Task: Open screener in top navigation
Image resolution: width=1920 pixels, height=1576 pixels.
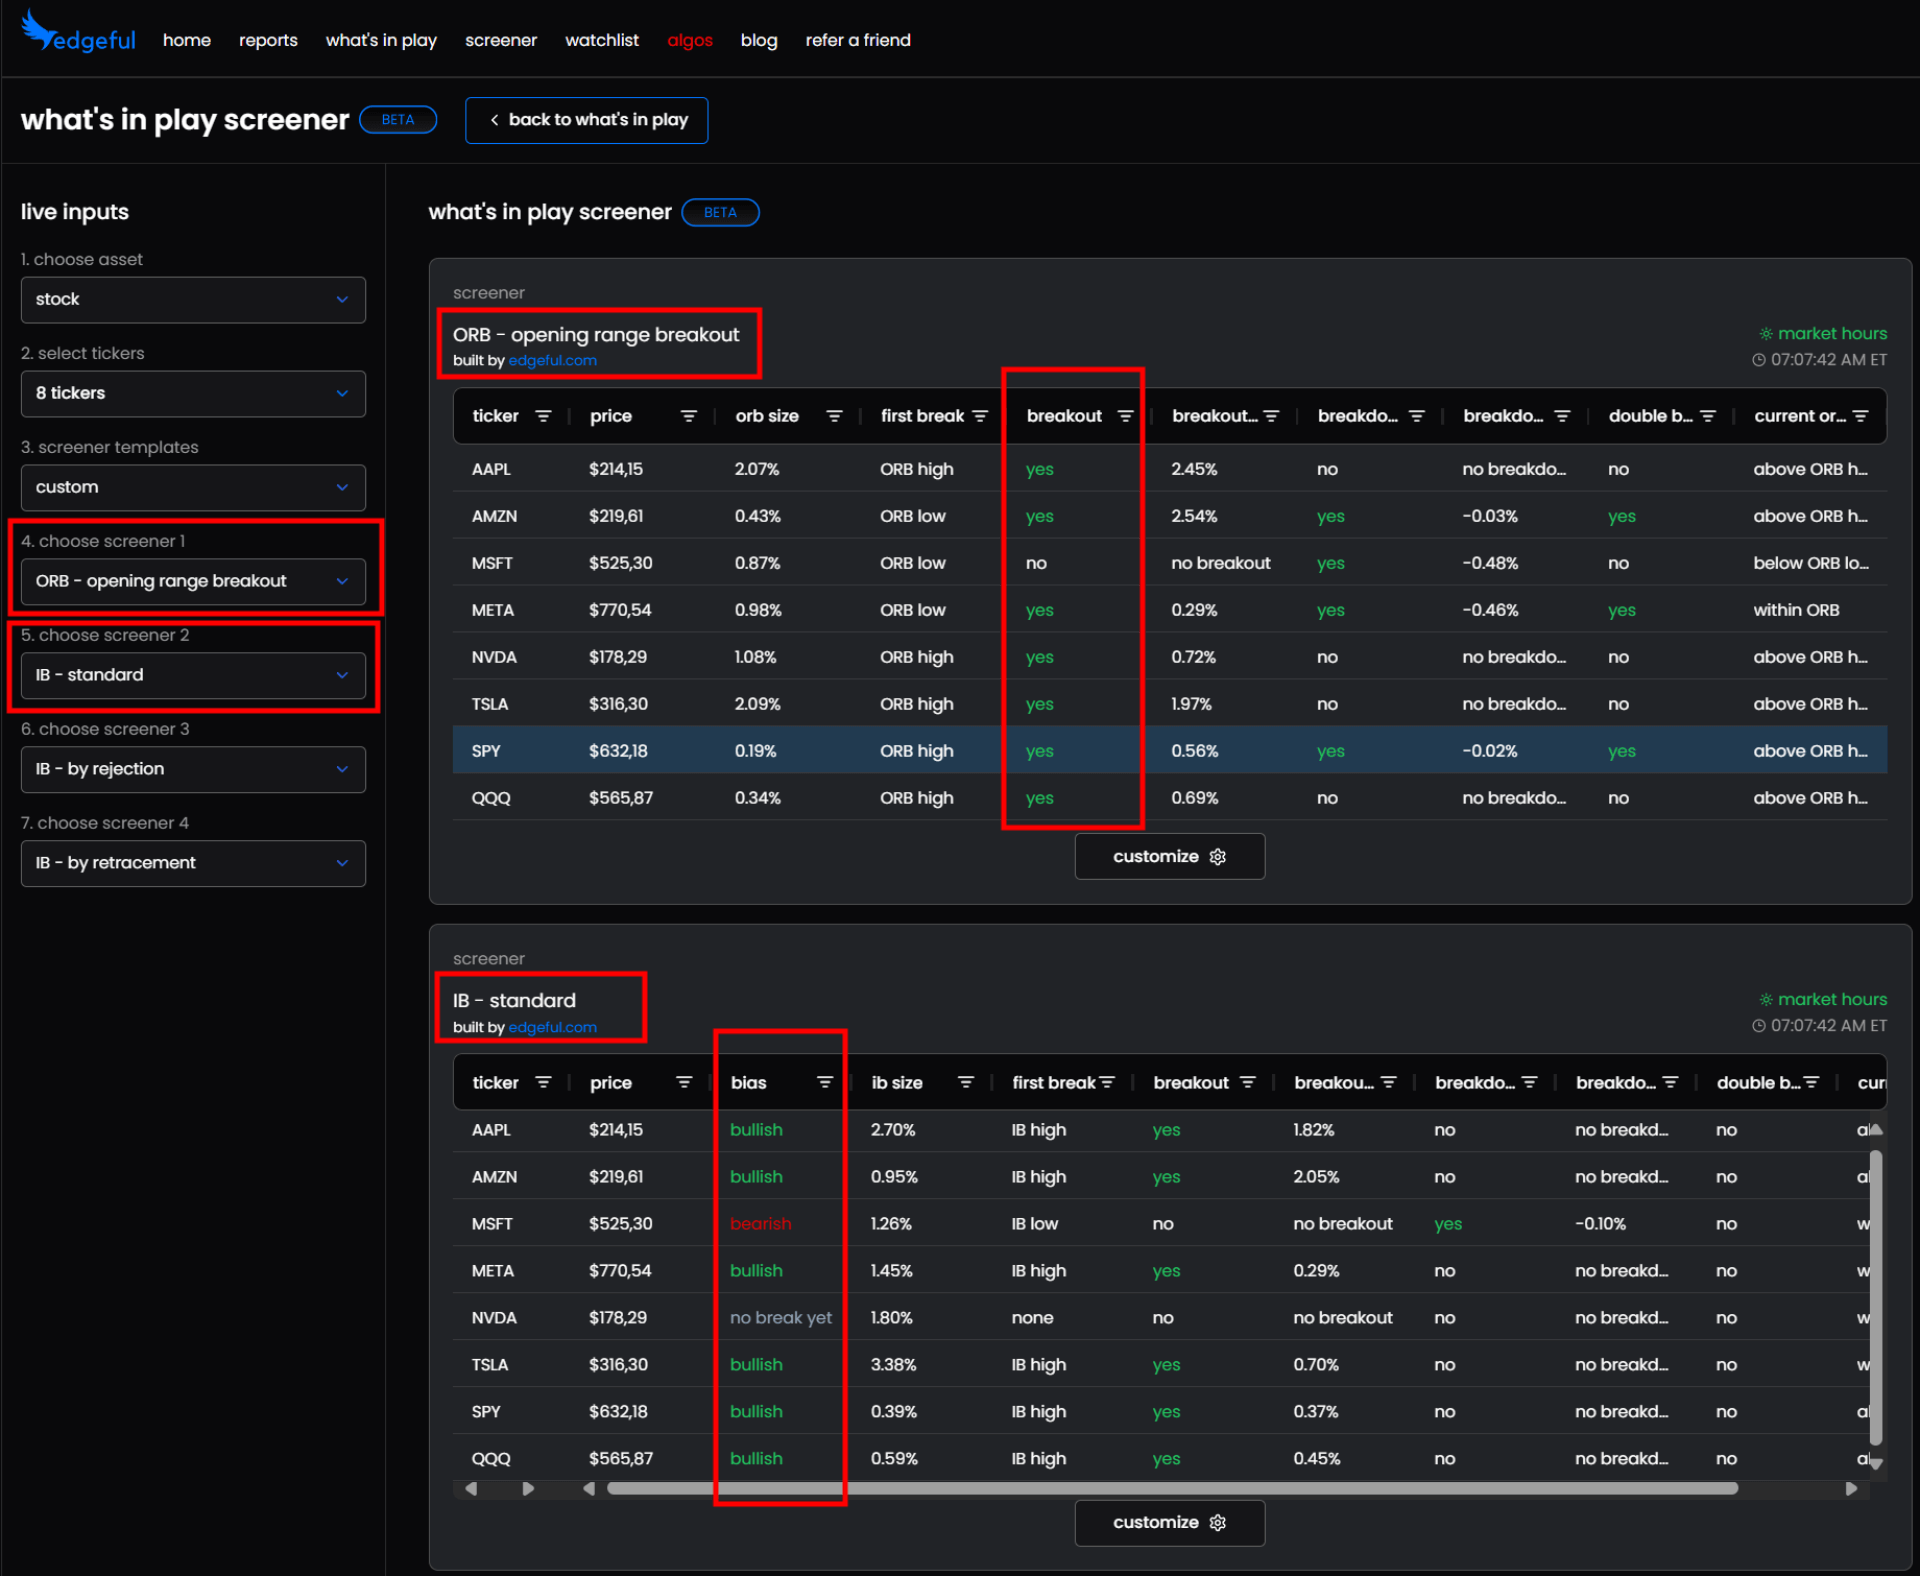Action: coord(501,40)
